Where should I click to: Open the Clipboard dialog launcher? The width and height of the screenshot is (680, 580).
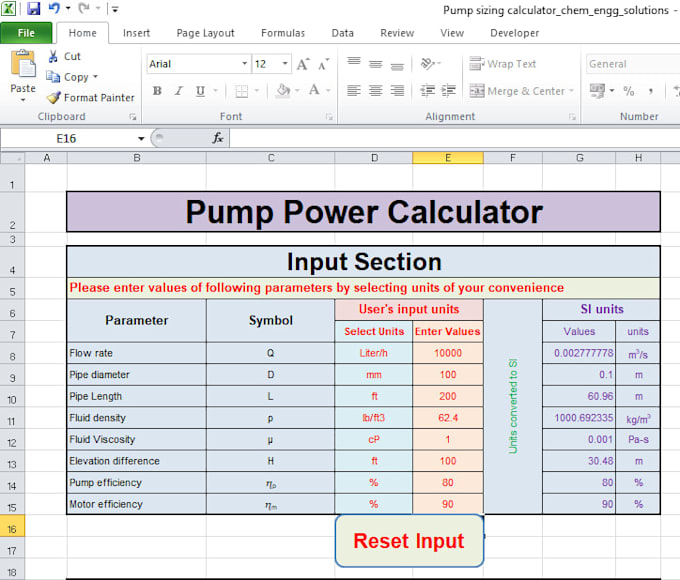click(133, 117)
